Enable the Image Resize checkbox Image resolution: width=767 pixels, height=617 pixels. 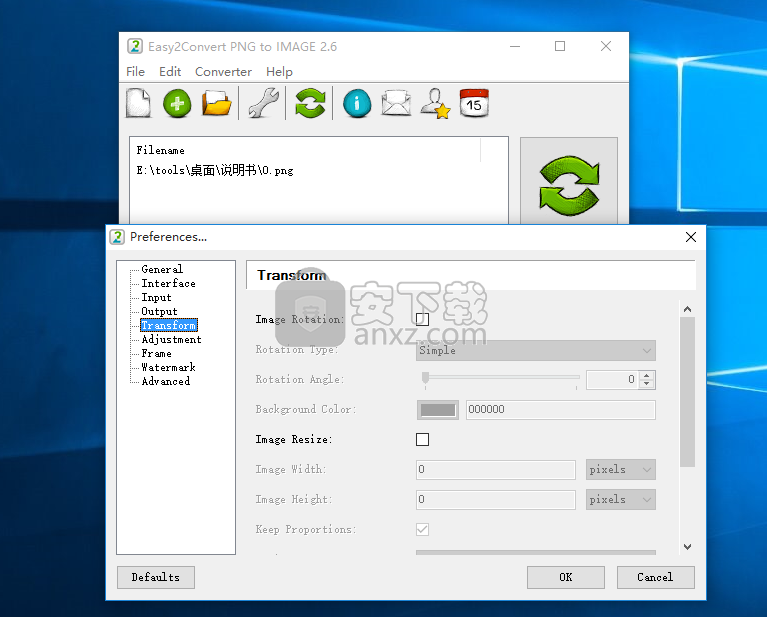tap(422, 439)
